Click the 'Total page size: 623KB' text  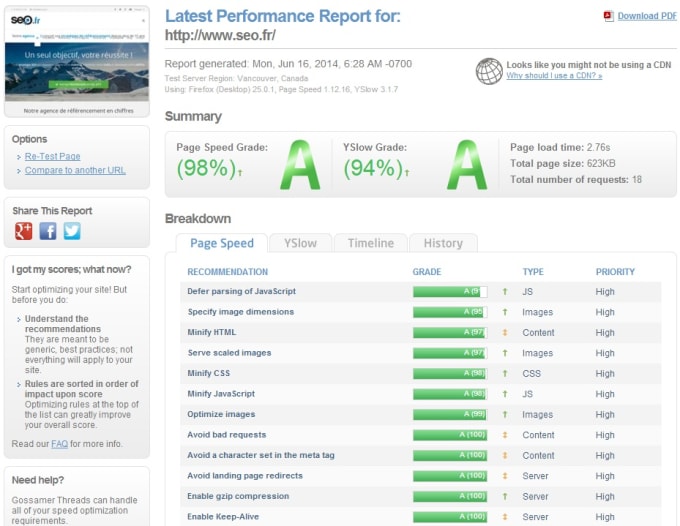point(562,163)
